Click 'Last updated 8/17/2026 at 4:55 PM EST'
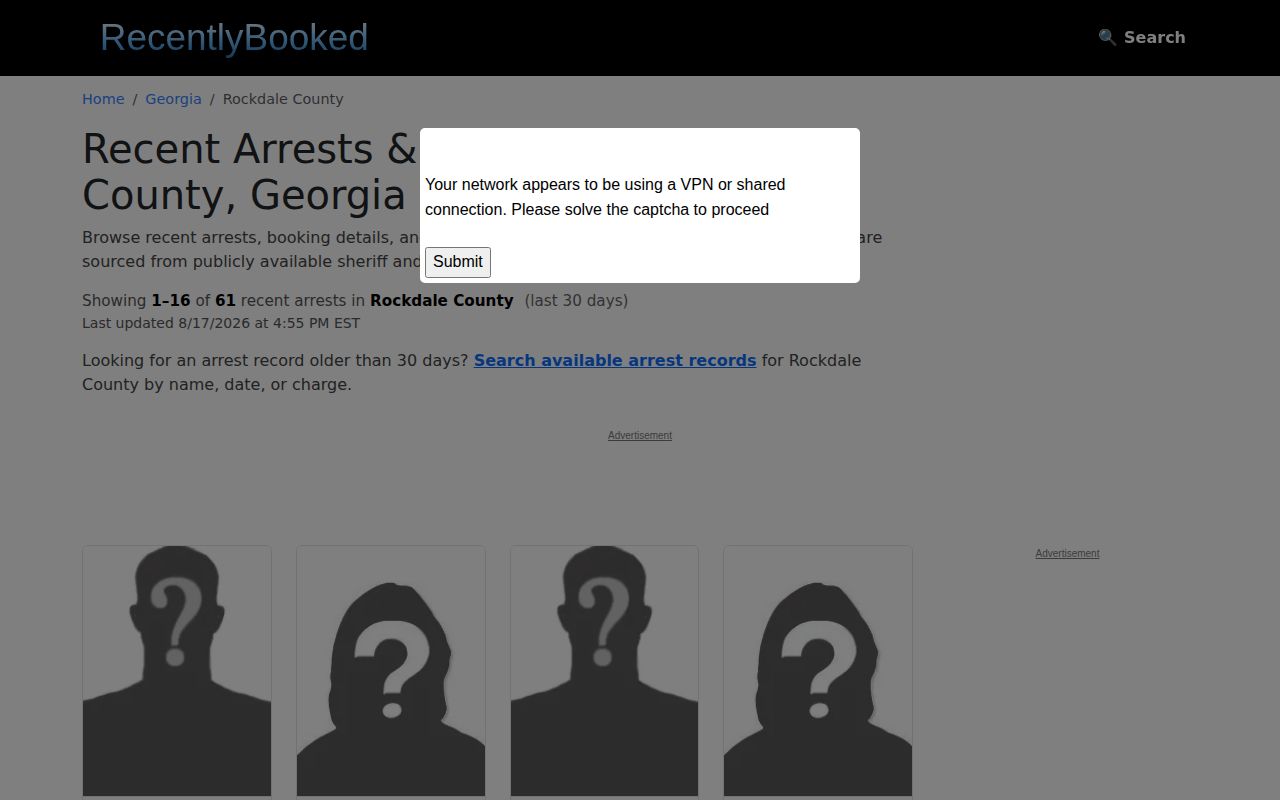Screen dimensions: 1280x800 click(x=221, y=323)
